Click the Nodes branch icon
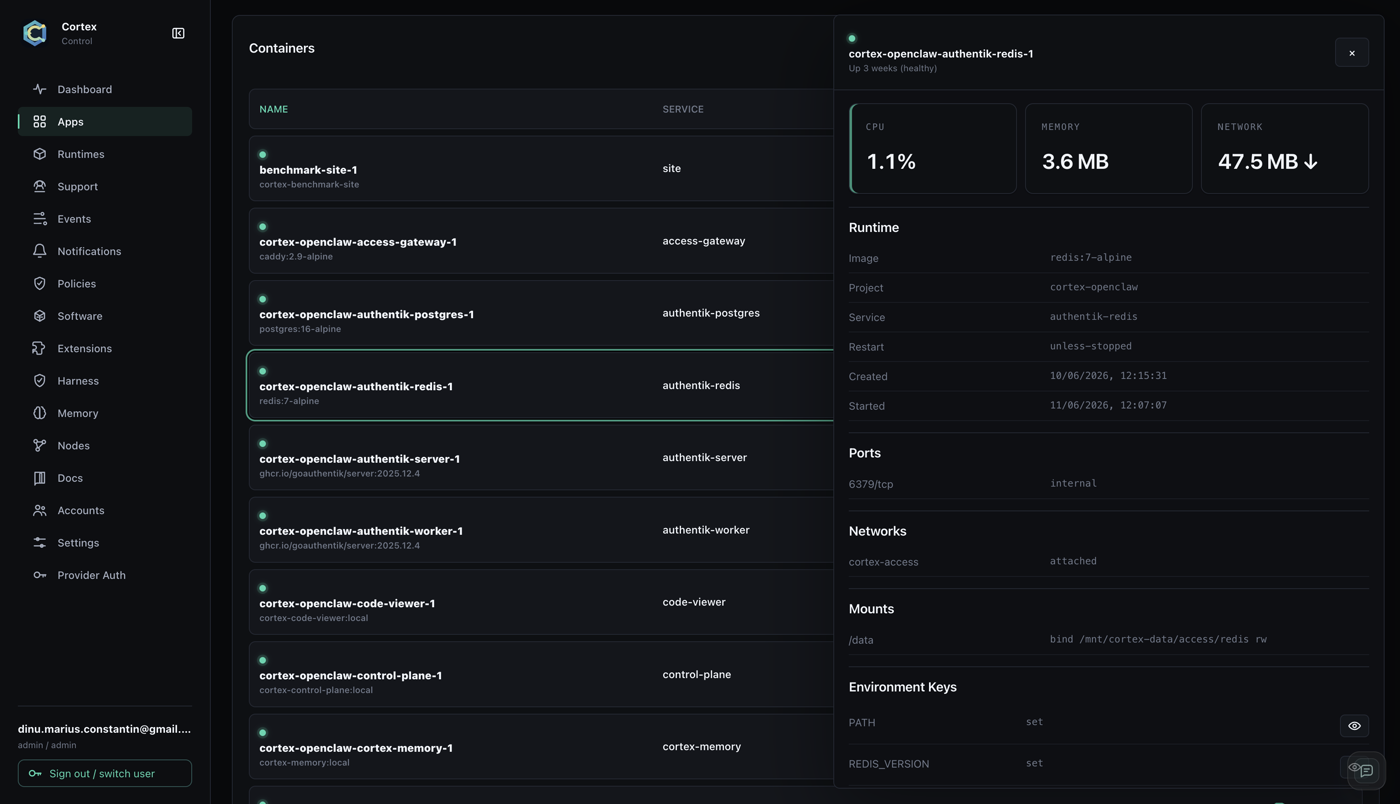The height and width of the screenshot is (804, 1400). click(x=40, y=446)
